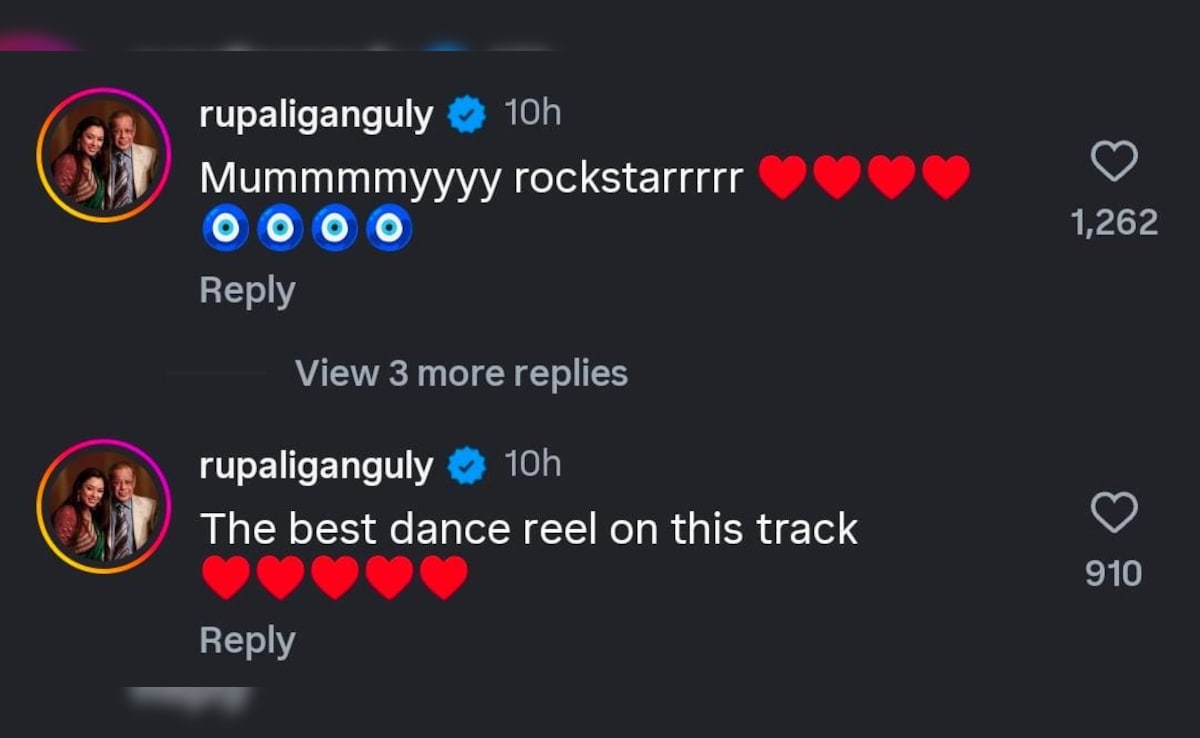Viewport: 1200px width, 738px height.
Task: Open the profile picture beside the rockstarrrrr comment
Action: (104, 155)
